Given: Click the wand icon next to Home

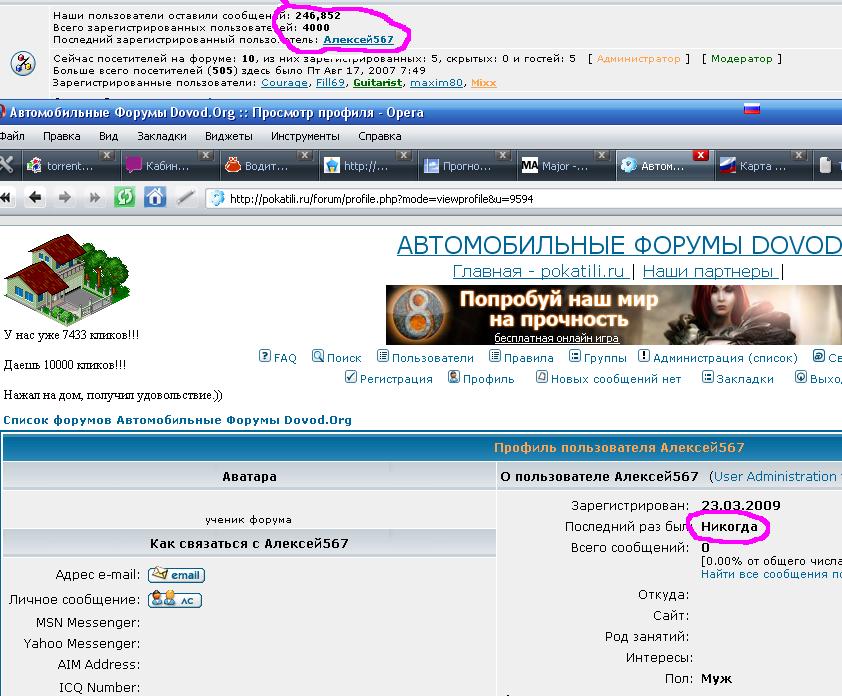Looking at the screenshot, I should pos(185,197).
